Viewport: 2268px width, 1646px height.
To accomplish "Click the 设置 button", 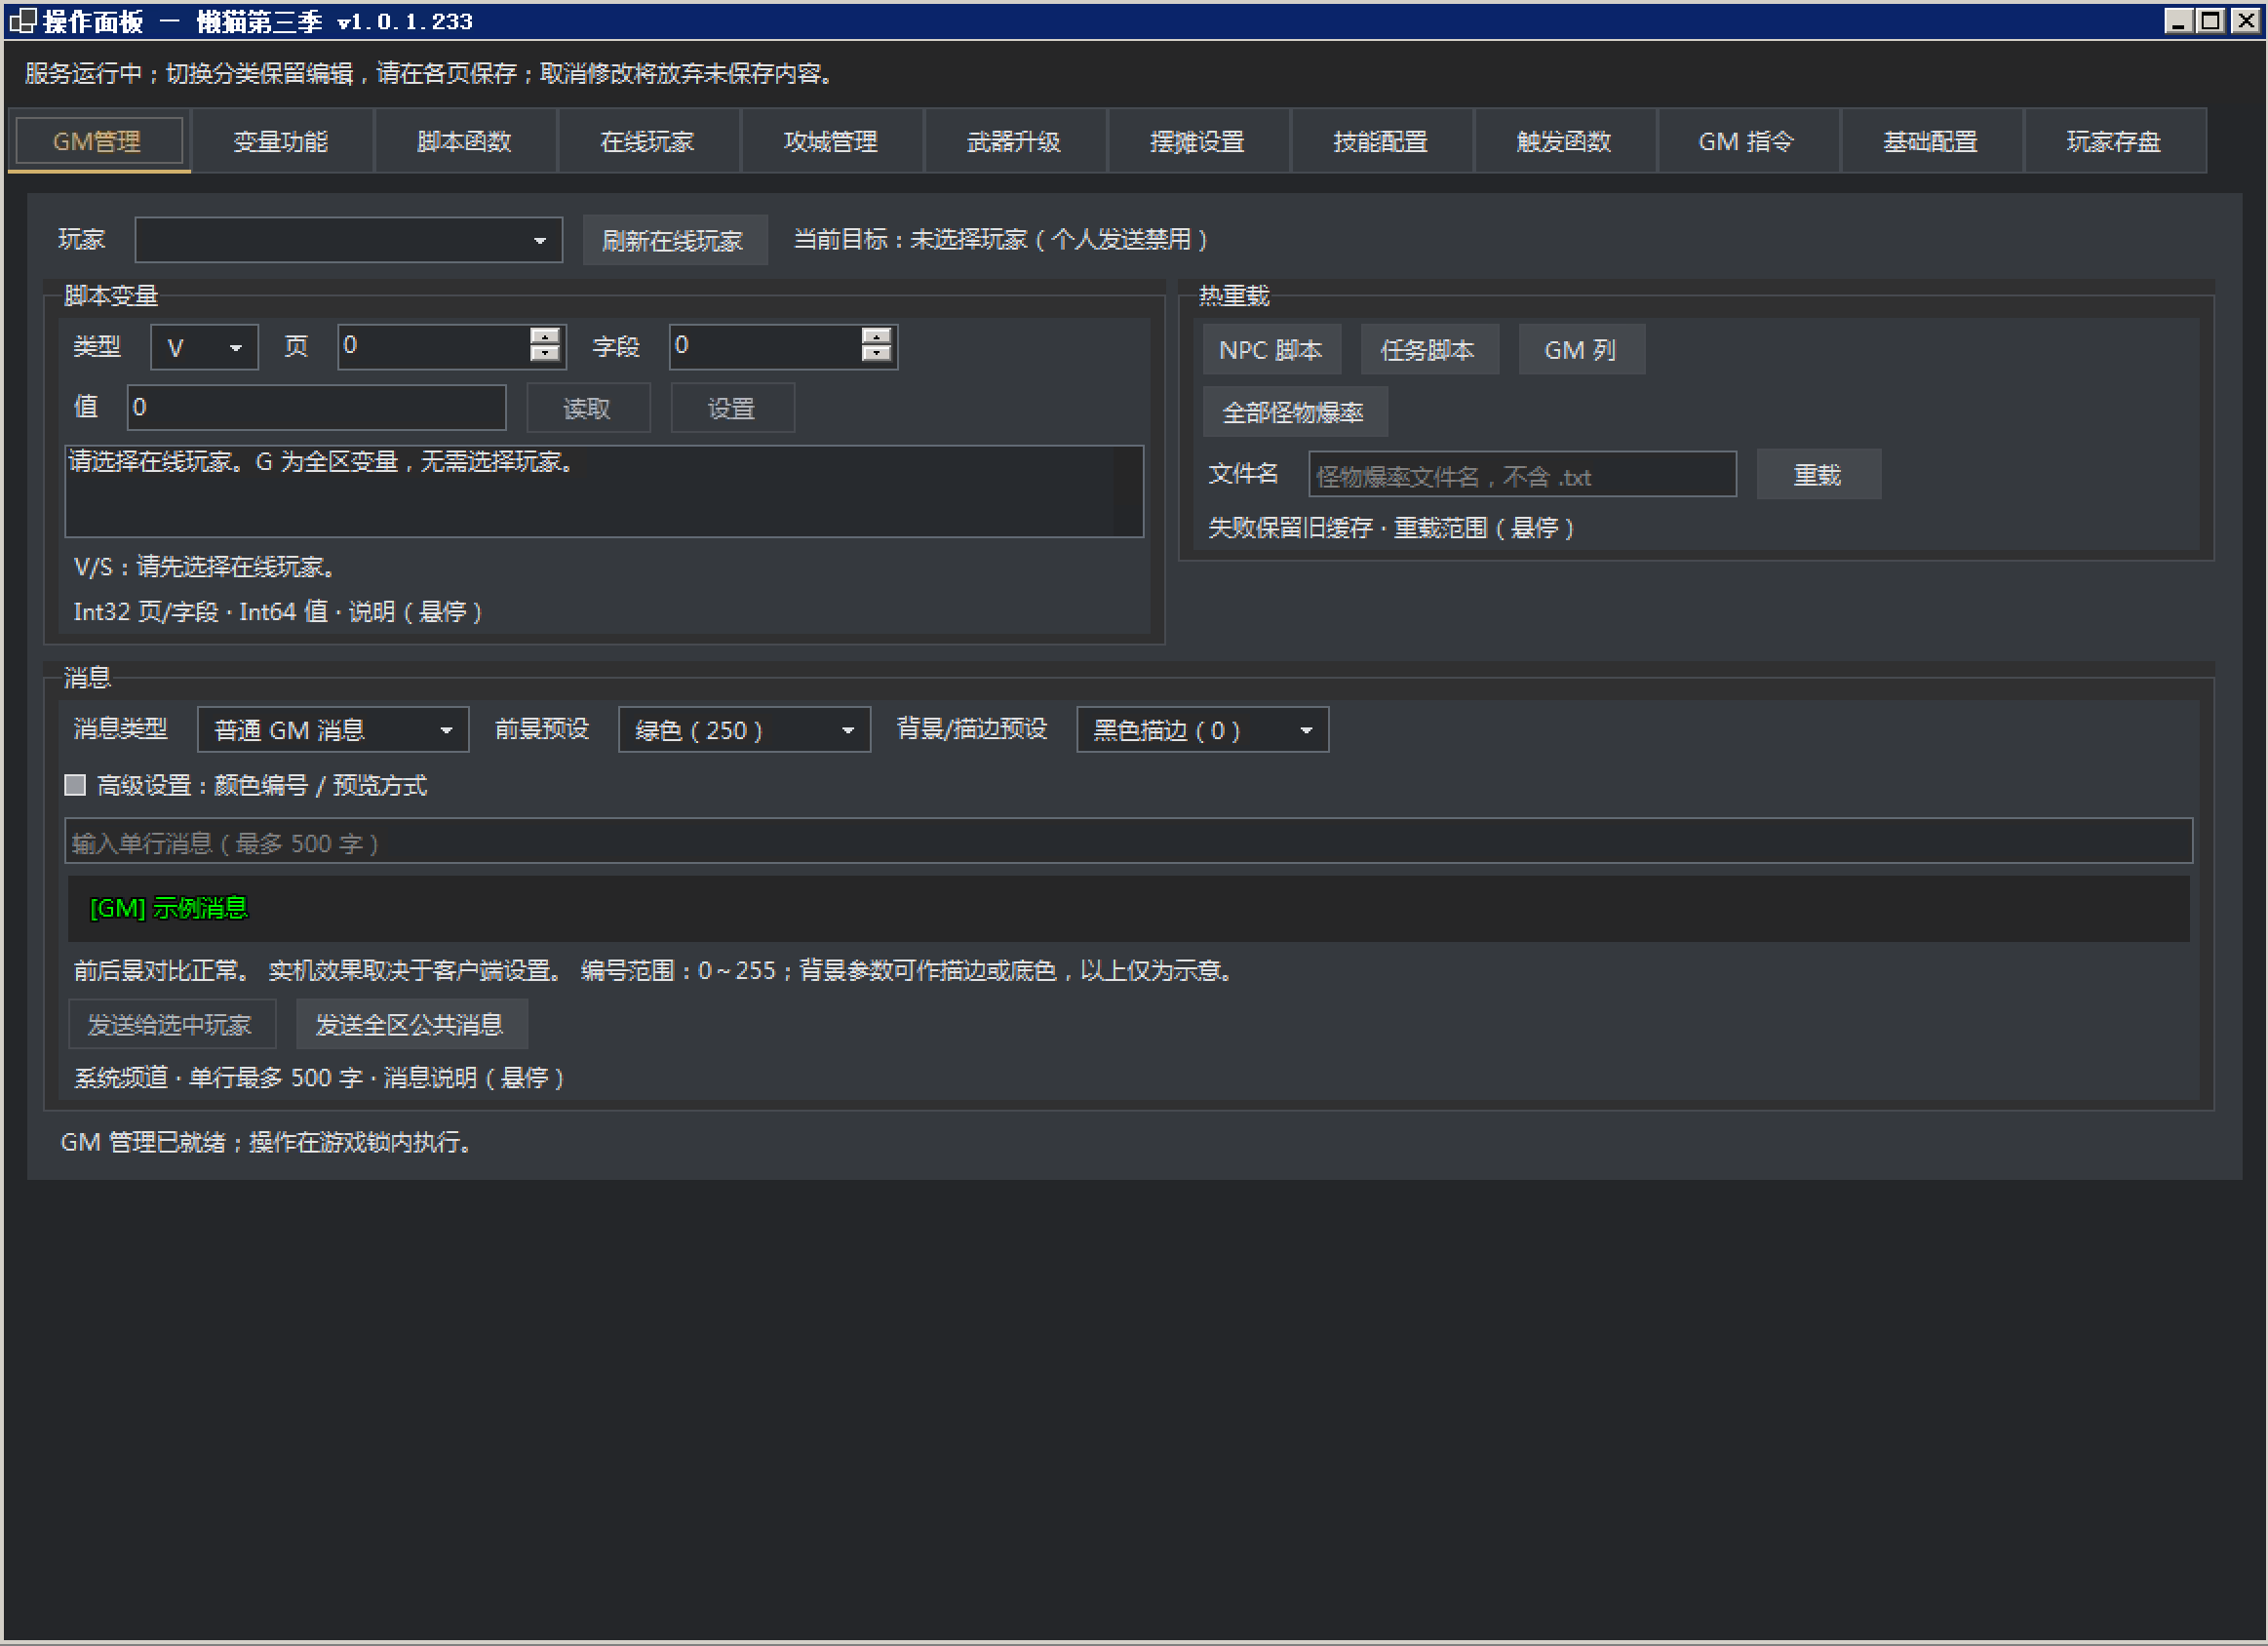I will 732,408.
